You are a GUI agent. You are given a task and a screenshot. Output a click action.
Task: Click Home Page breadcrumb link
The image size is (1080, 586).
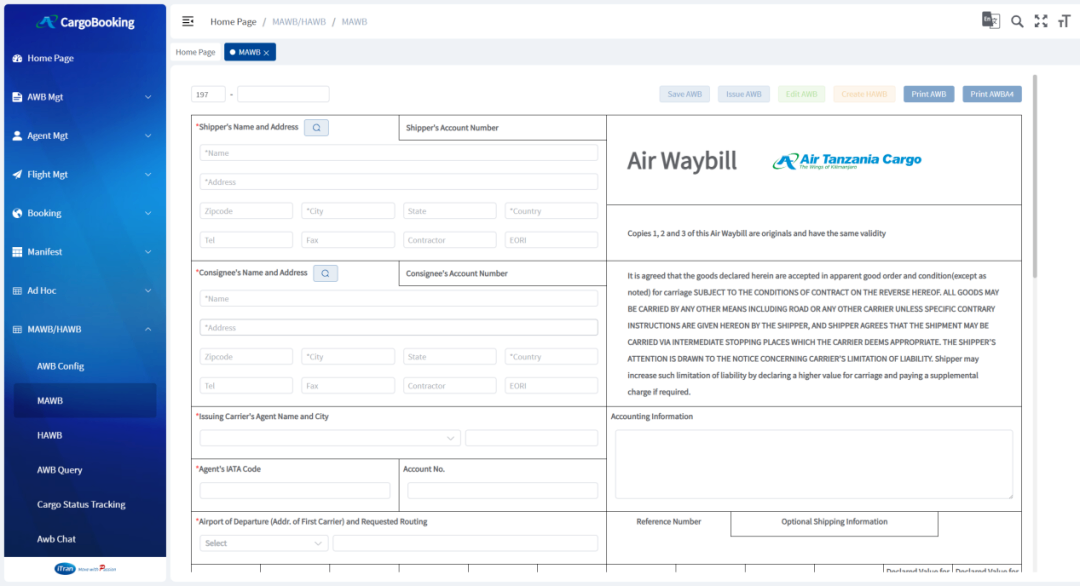point(233,22)
